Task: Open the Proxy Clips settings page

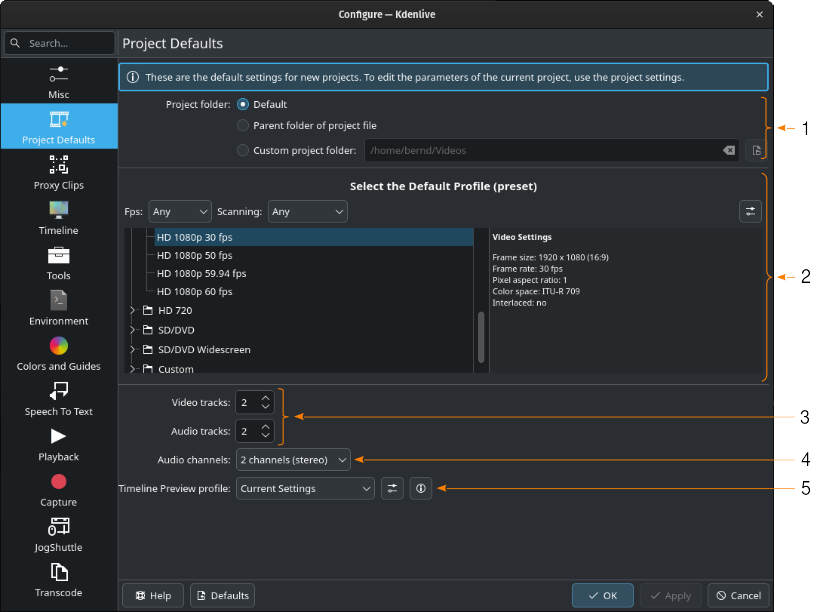Action: click(58, 172)
